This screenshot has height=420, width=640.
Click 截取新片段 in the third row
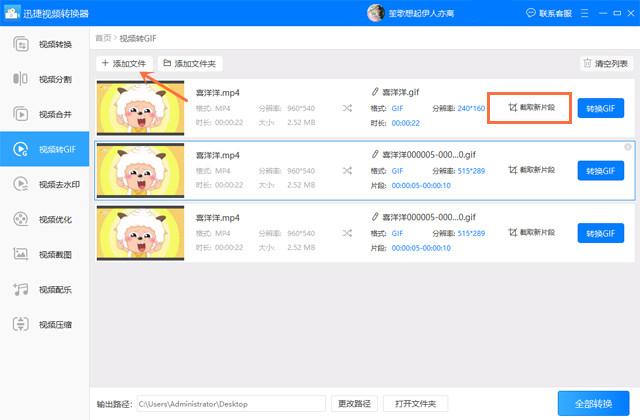pyautogui.click(x=531, y=232)
